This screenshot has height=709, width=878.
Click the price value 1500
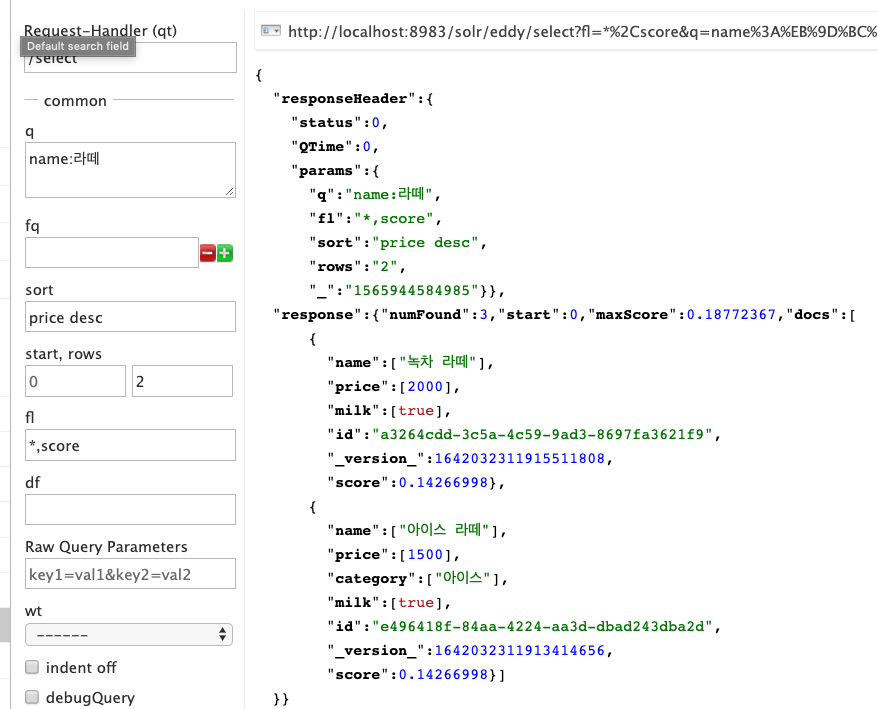[x=425, y=554]
